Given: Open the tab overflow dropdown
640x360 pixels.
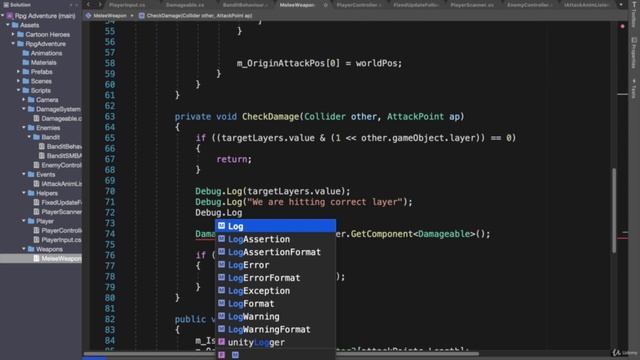Looking at the screenshot, I should tap(621, 4).
